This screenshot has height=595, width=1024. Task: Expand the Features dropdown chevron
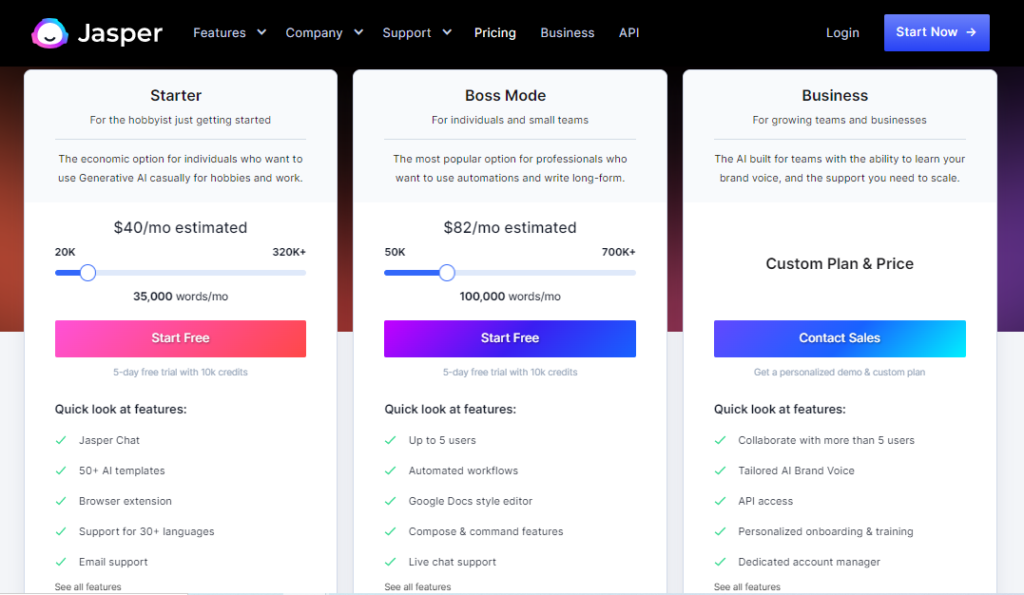pos(261,32)
